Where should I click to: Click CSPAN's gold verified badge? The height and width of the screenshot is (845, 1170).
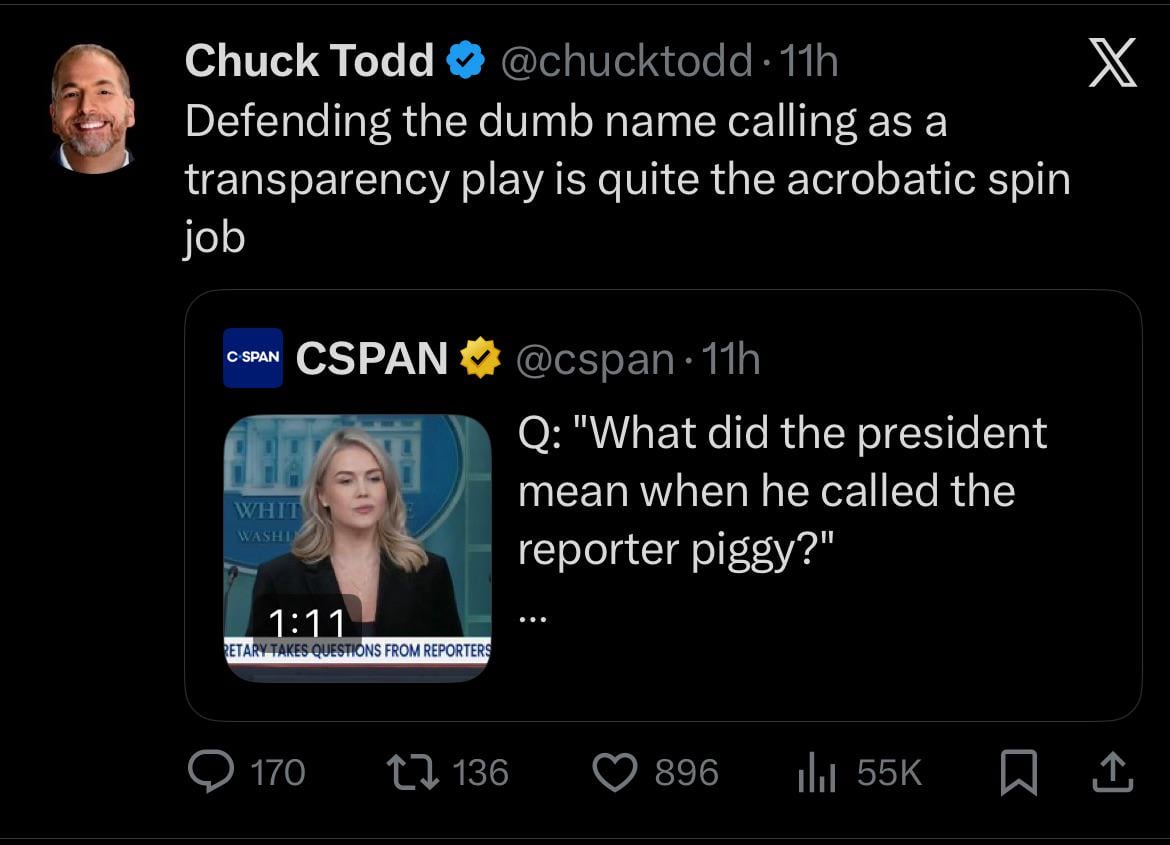tap(479, 358)
